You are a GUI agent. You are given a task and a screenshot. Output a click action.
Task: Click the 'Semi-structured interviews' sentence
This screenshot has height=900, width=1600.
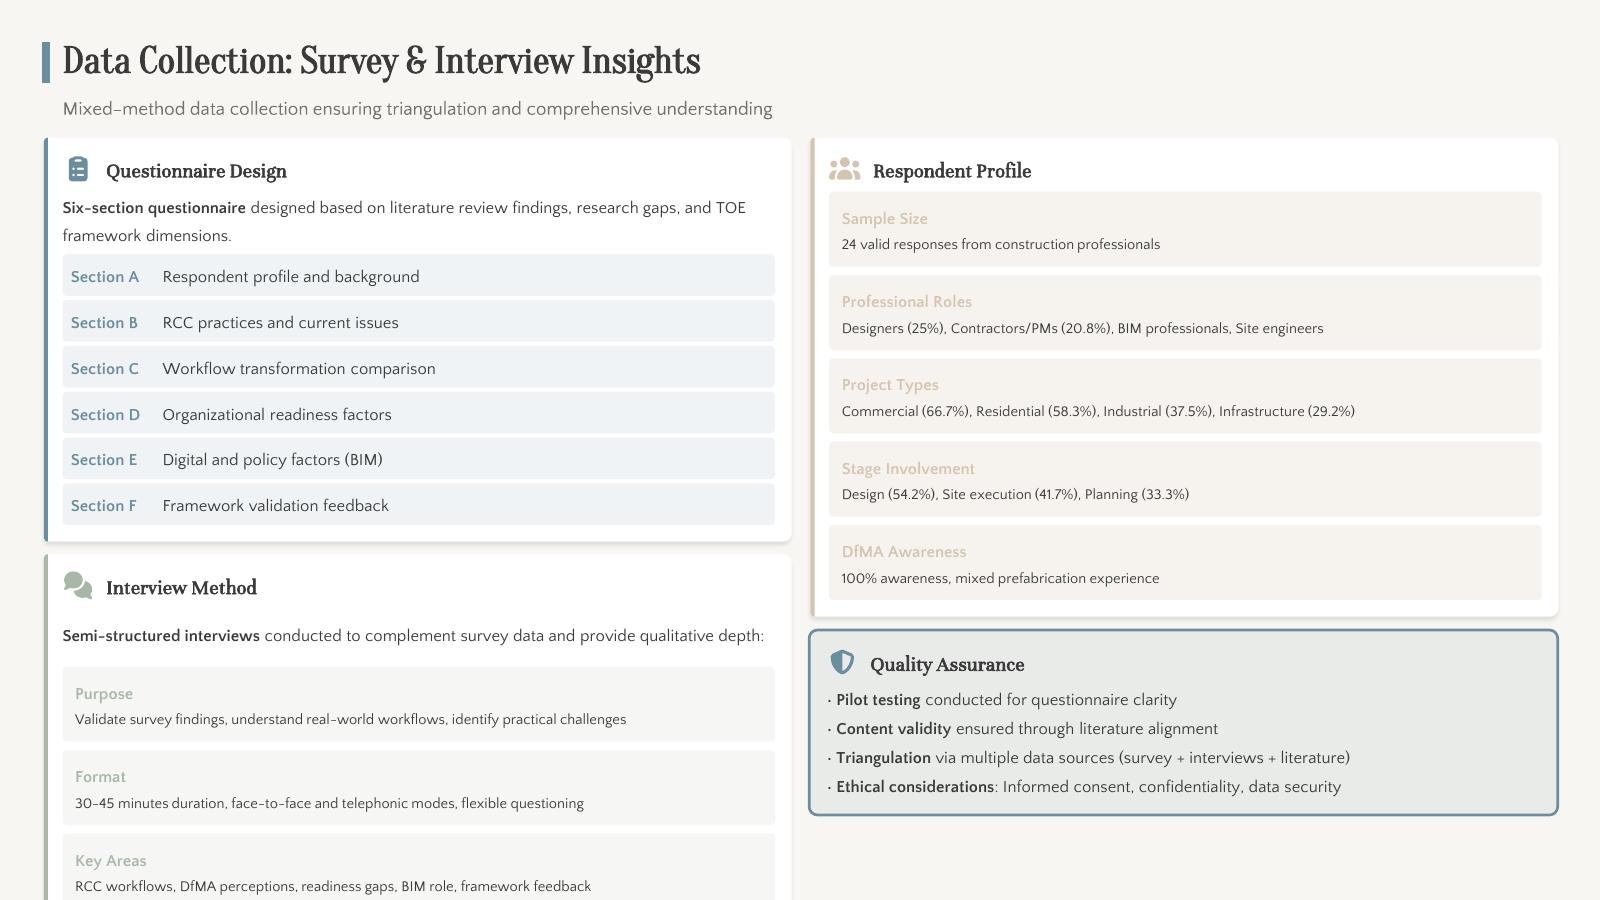(413, 636)
